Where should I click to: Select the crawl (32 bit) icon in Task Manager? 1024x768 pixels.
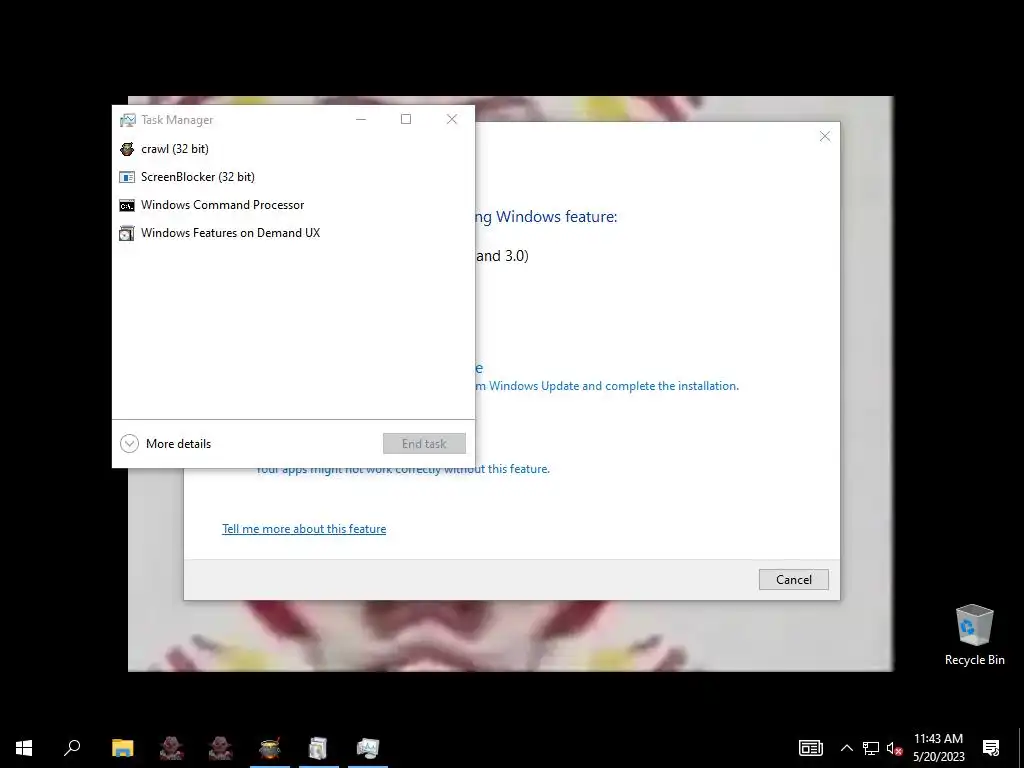127,149
